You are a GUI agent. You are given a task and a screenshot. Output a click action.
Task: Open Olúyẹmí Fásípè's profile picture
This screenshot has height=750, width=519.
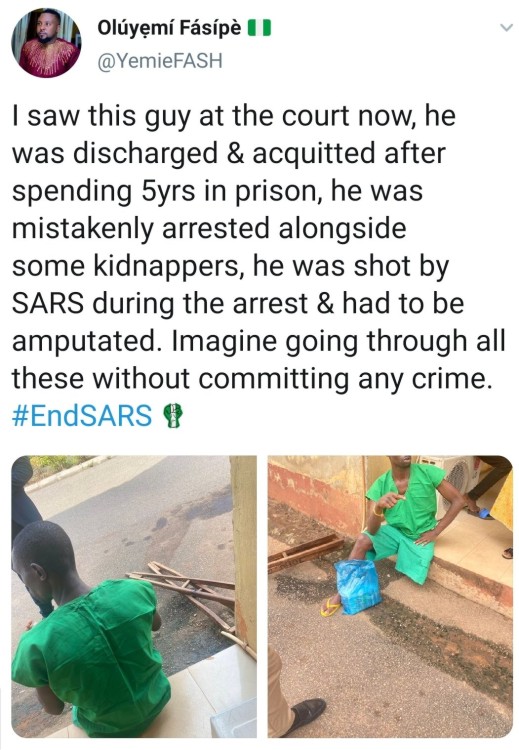tap(46, 43)
